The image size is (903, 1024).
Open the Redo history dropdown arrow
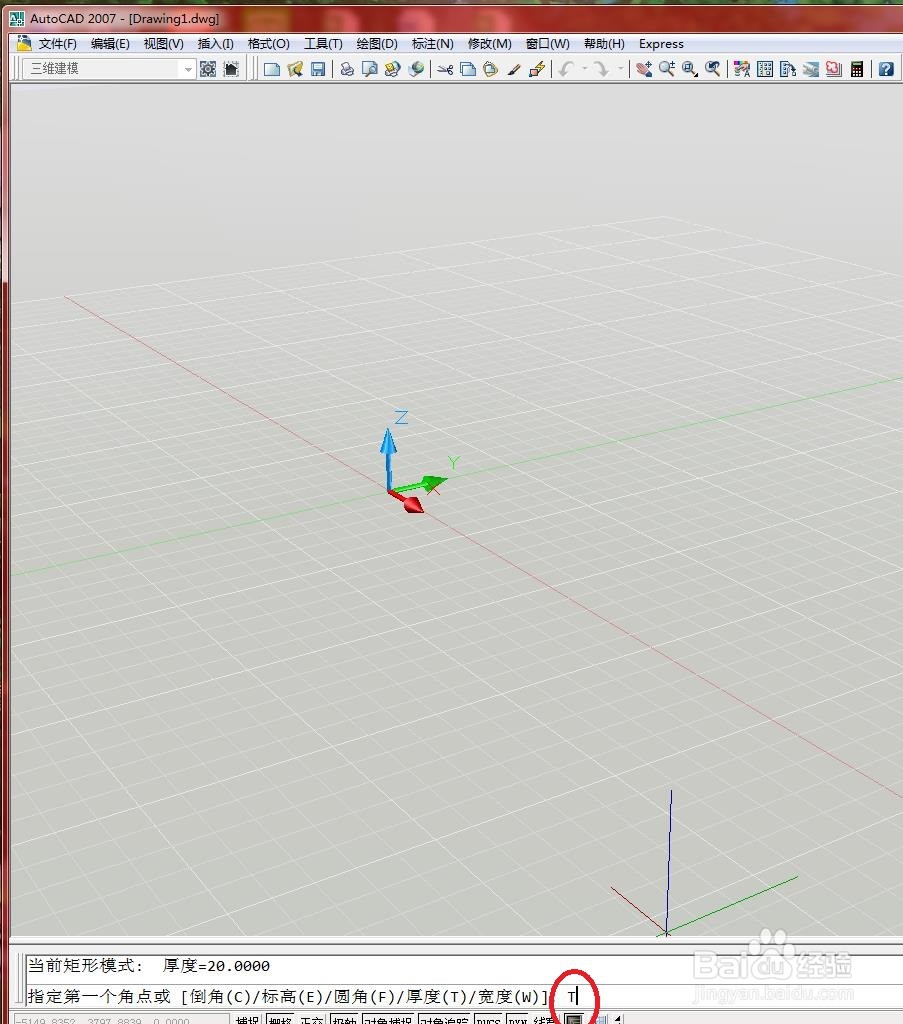coord(620,69)
